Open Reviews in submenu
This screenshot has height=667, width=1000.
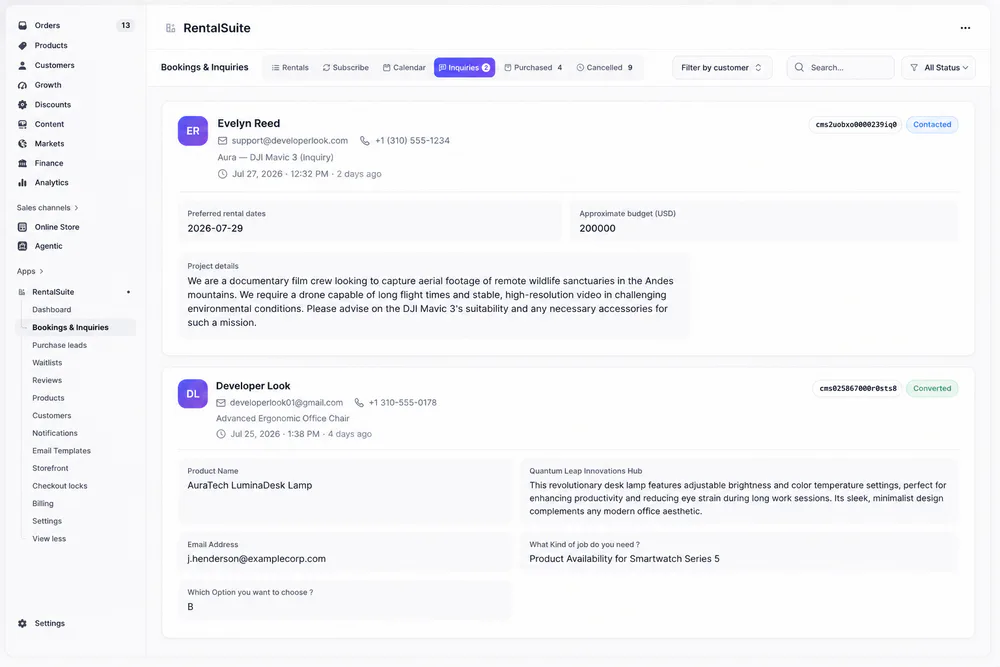coord(47,380)
